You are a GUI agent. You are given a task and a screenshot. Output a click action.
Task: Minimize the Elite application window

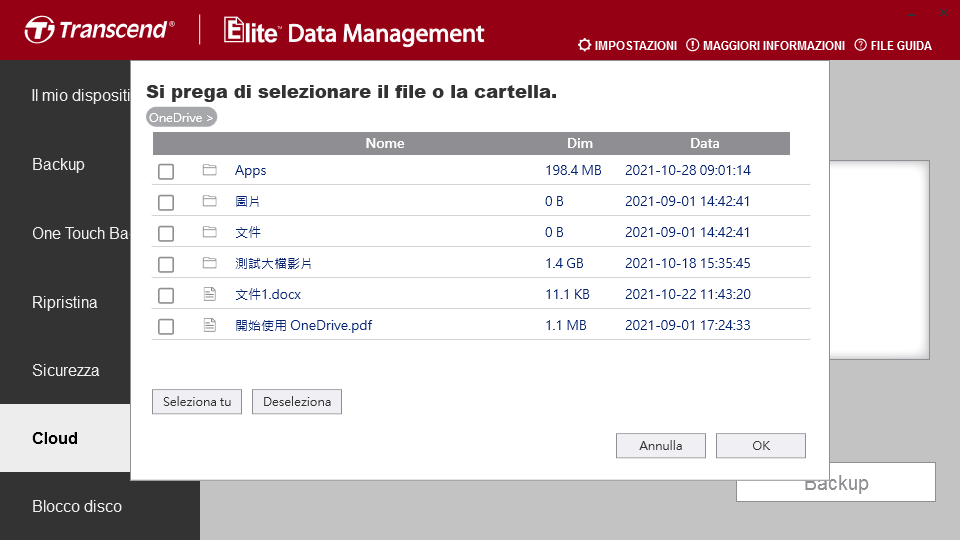[x=912, y=13]
